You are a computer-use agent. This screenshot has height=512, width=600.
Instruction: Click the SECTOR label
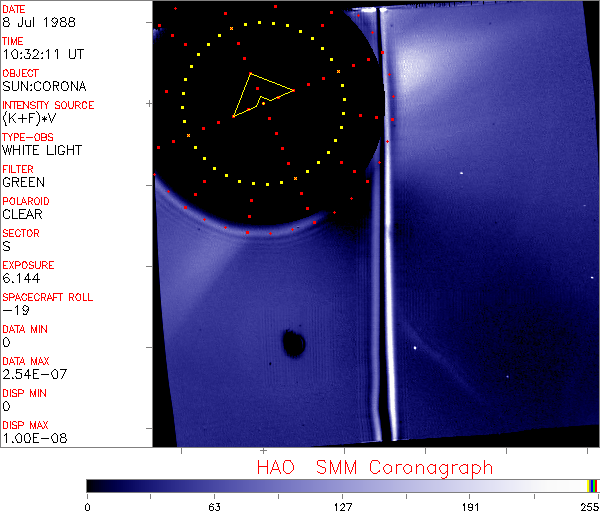[21, 233]
